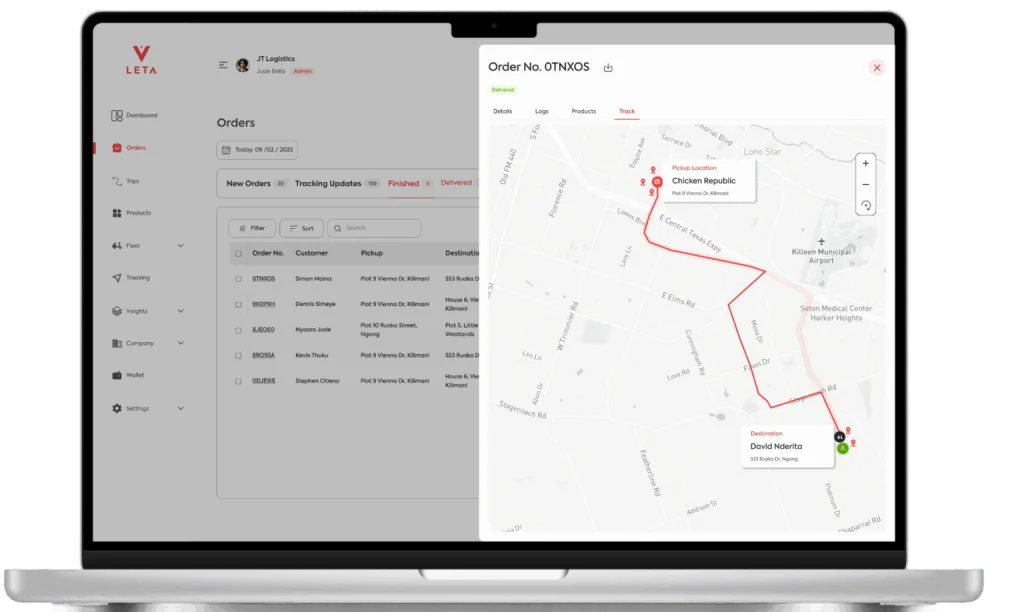Click the Filter button
Viewport: 1024px width, 612px height.
pyautogui.click(x=252, y=228)
